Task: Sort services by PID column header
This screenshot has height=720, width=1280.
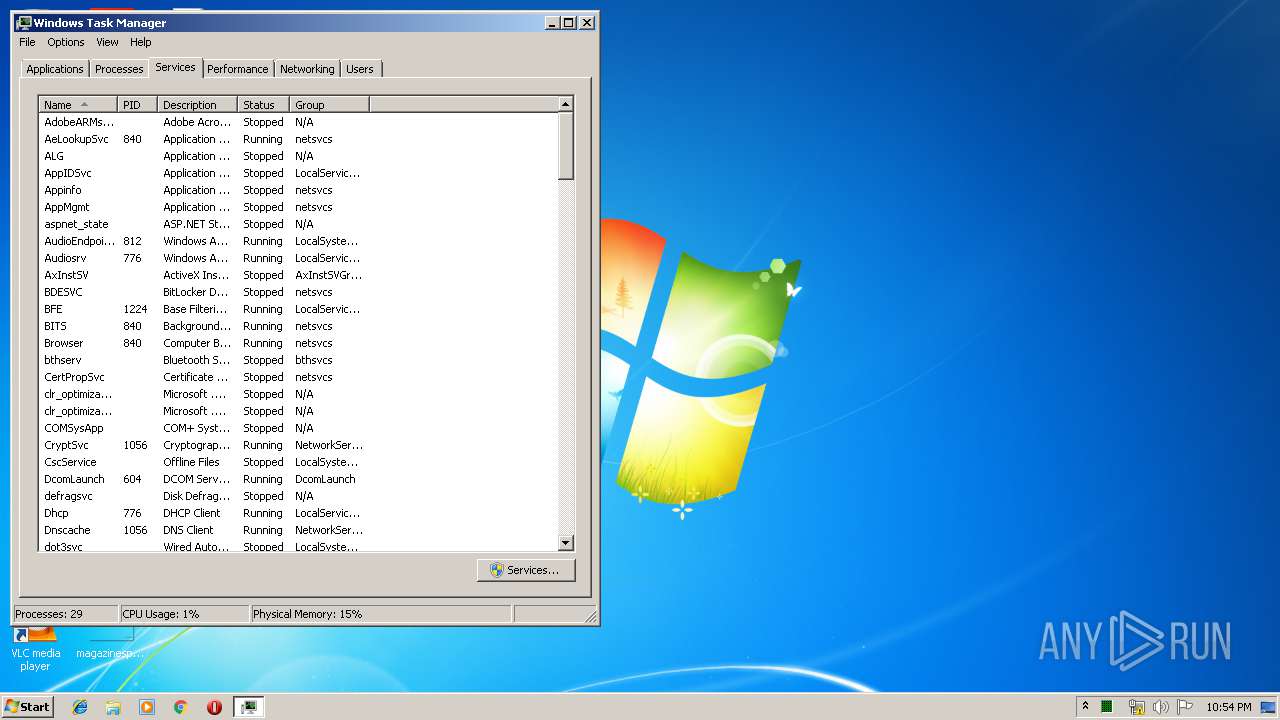Action: coord(138,104)
